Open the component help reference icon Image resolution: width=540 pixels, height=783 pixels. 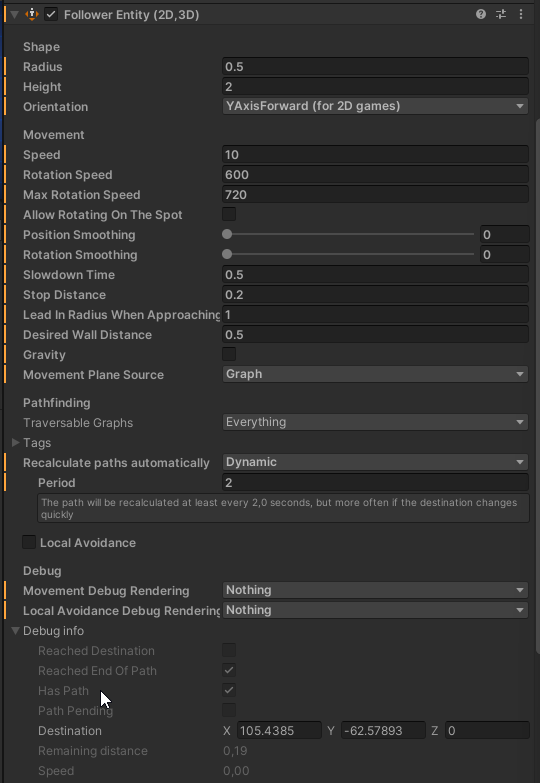coord(481,14)
